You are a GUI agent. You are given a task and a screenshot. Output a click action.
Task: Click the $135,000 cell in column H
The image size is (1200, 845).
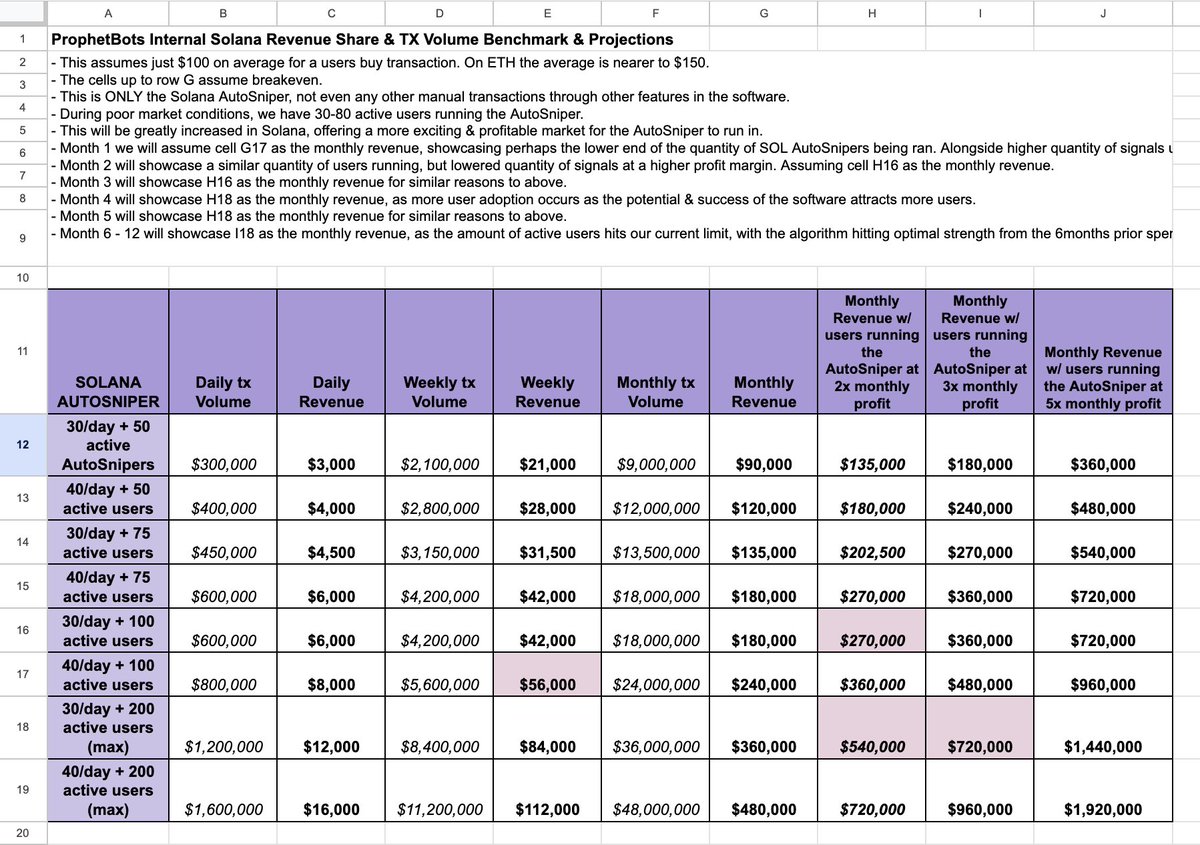tap(872, 445)
